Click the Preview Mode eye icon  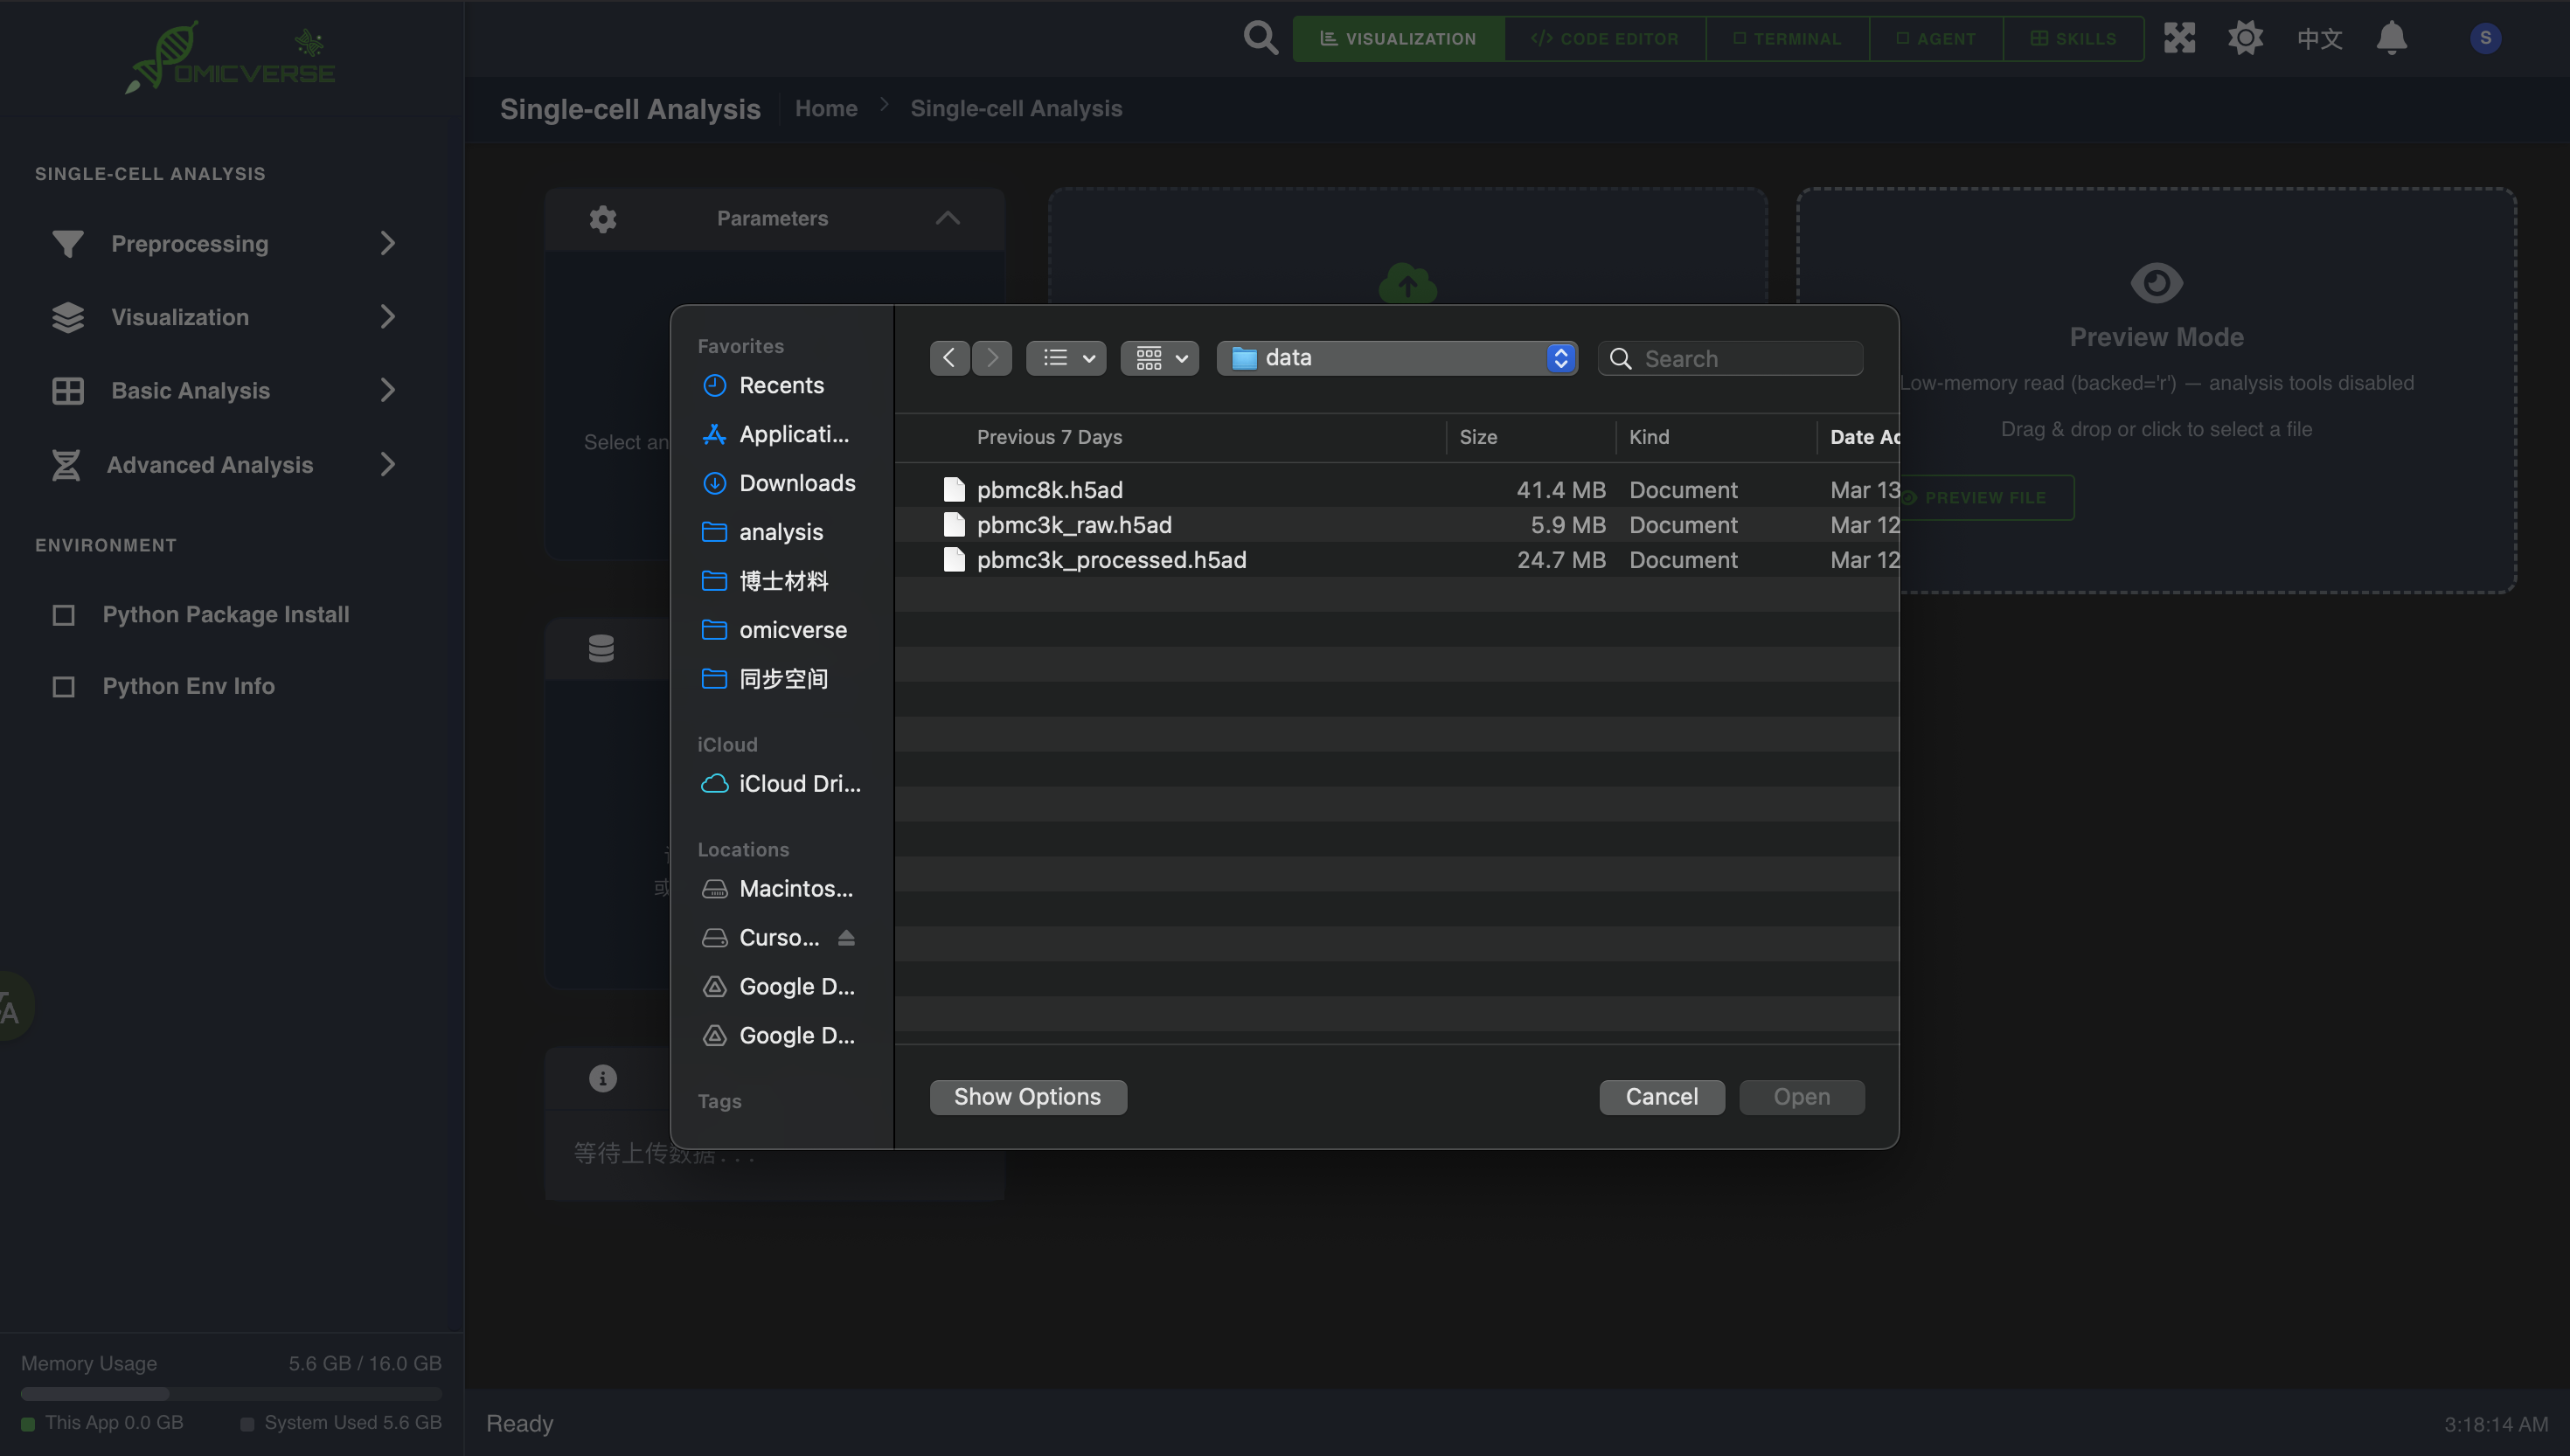(x=2156, y=282)
